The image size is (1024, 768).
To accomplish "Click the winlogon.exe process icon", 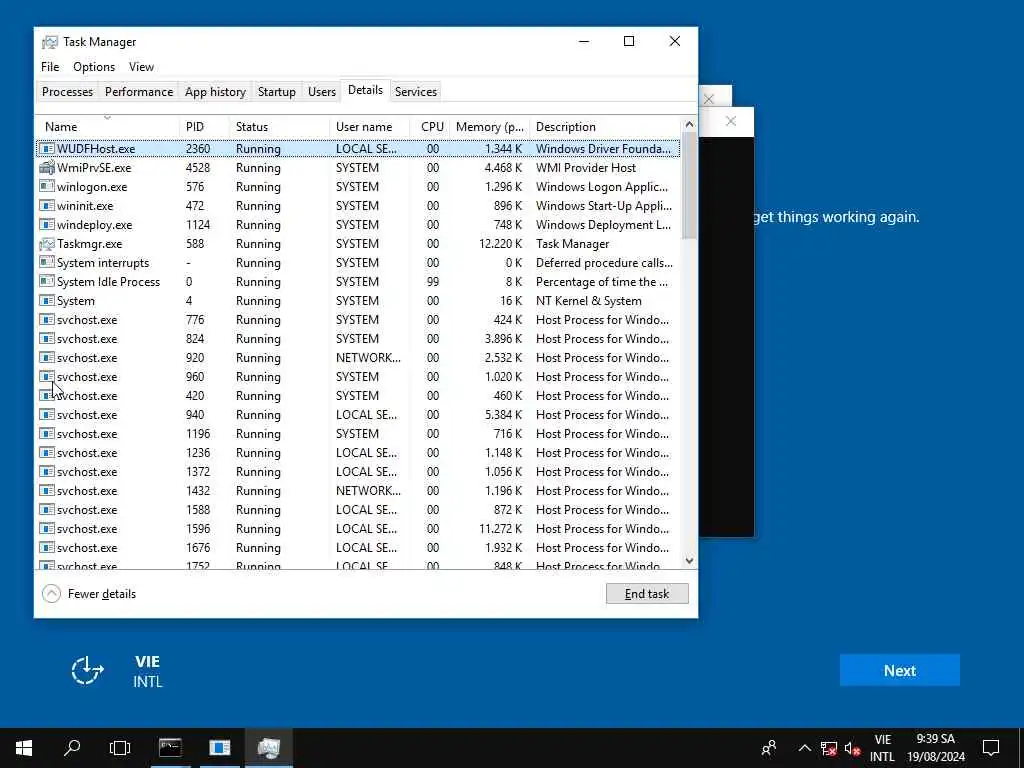I will [46, 187].
